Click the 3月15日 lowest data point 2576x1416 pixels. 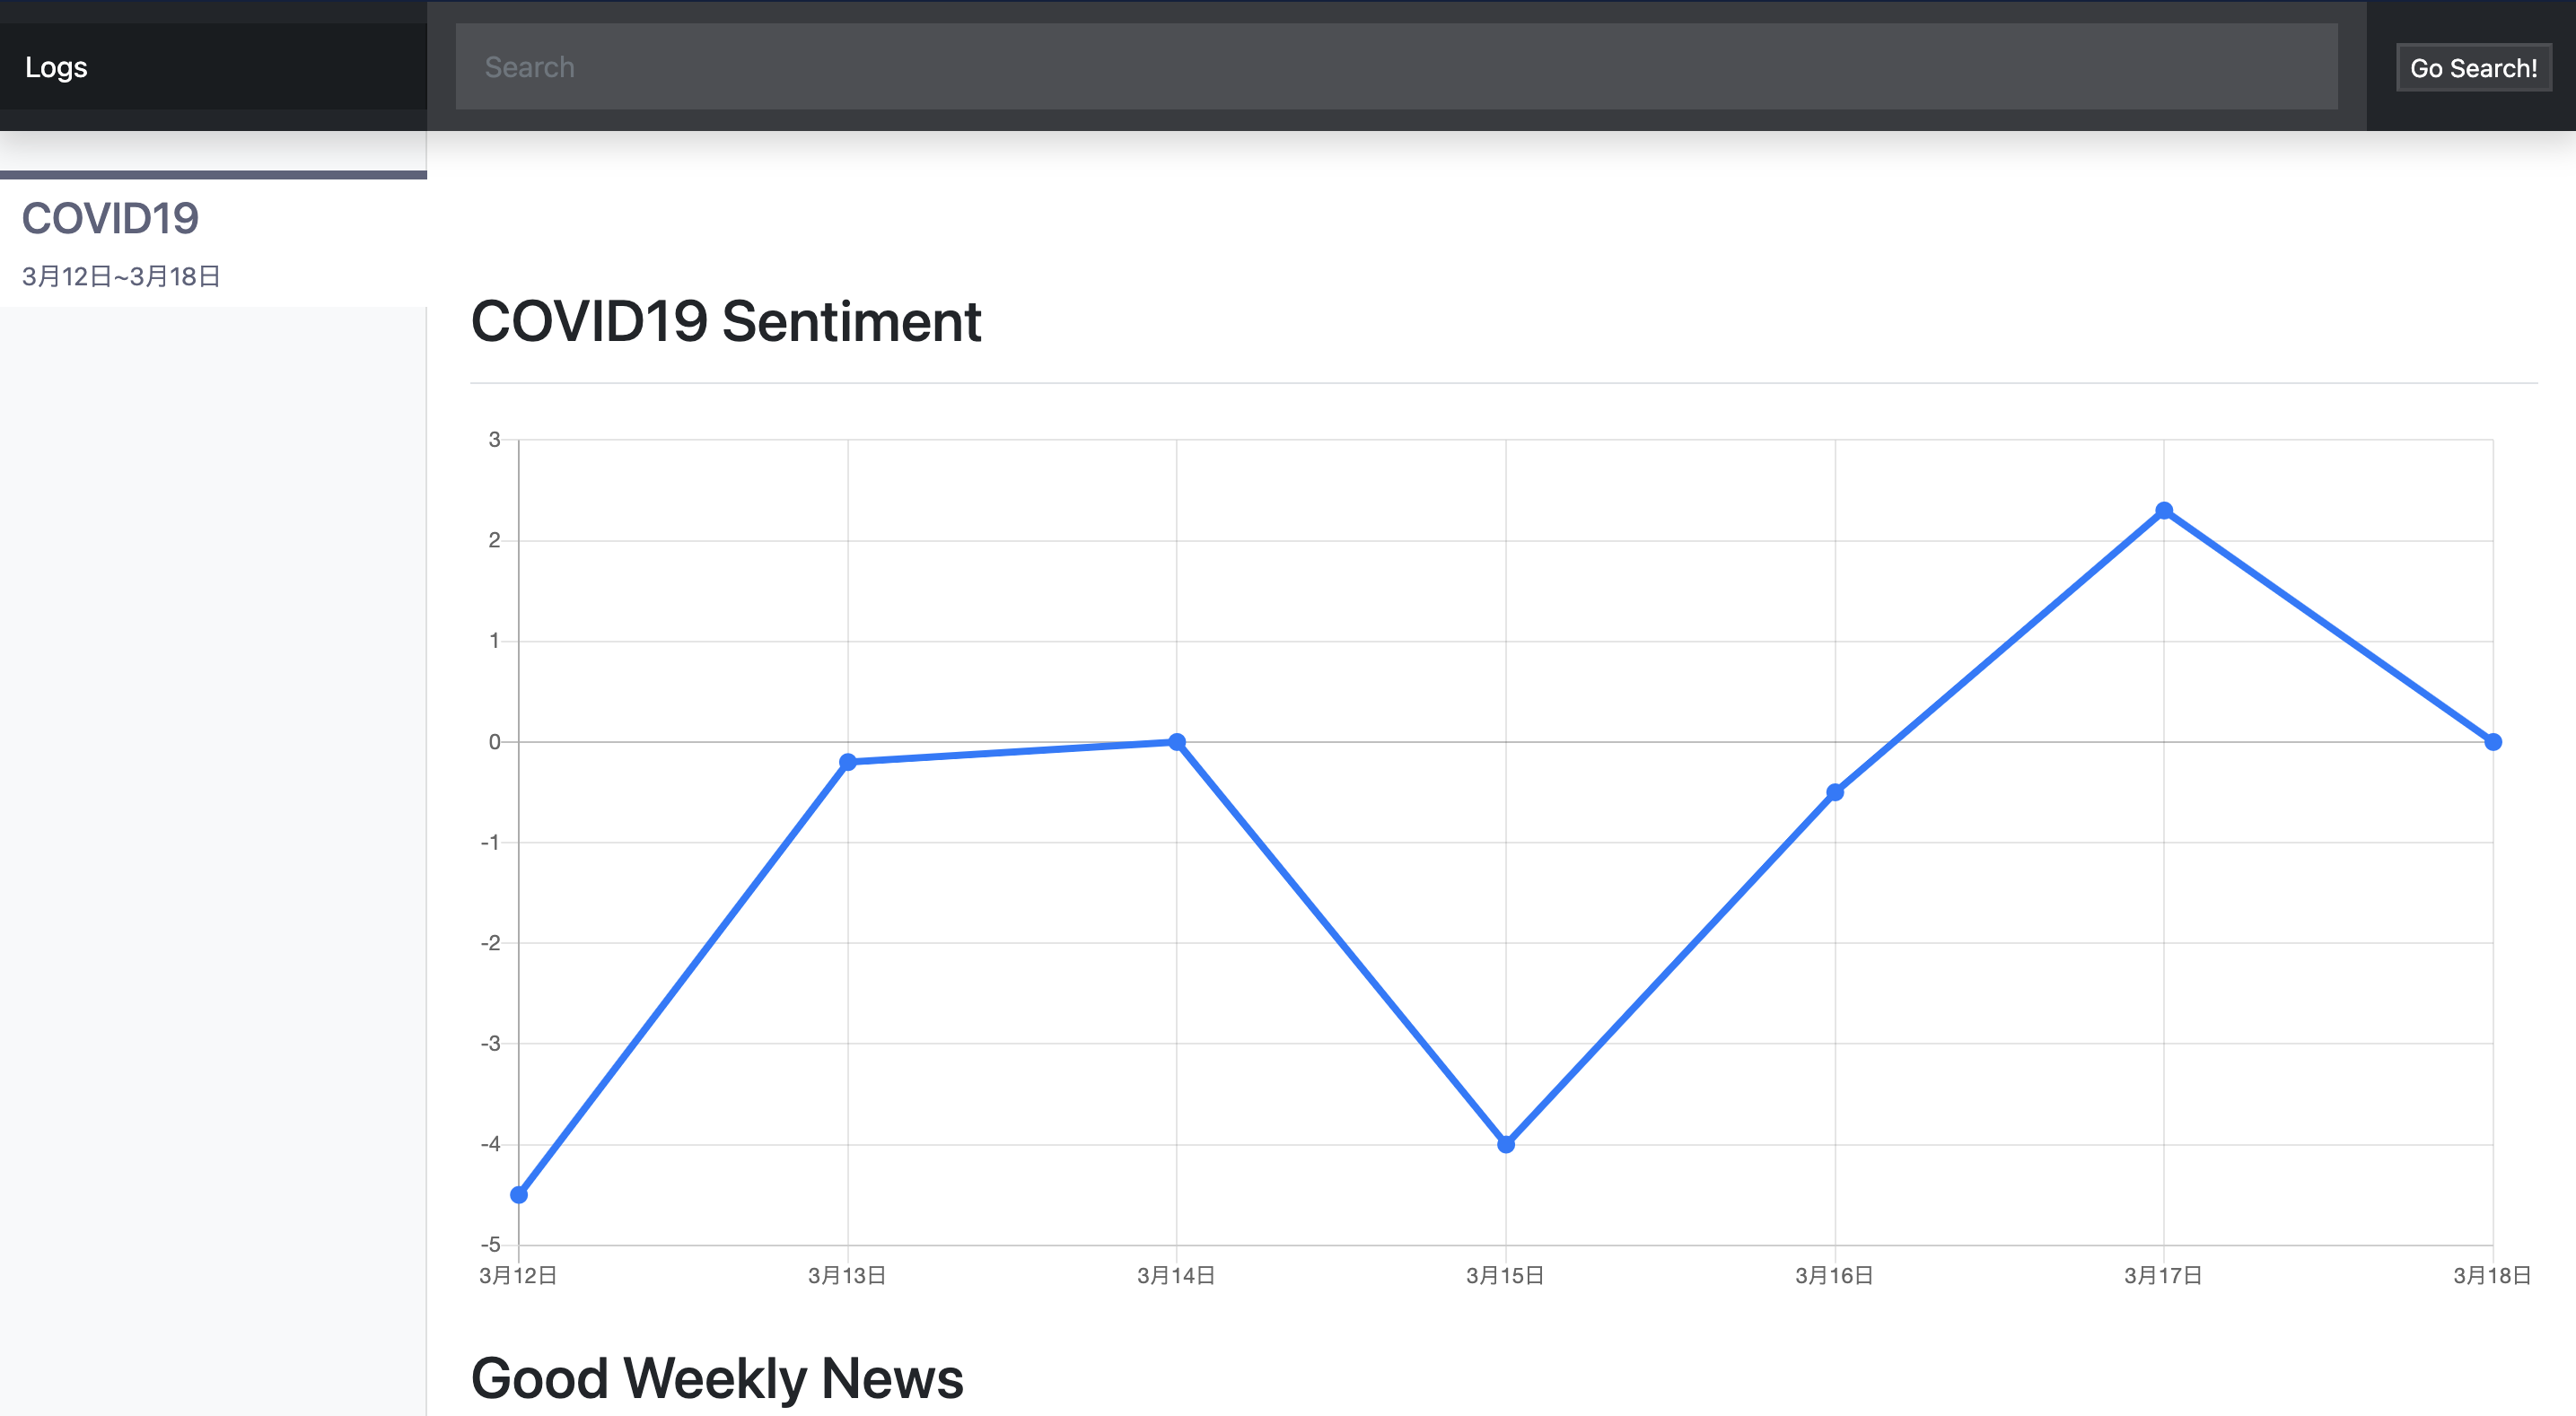1506,1144
